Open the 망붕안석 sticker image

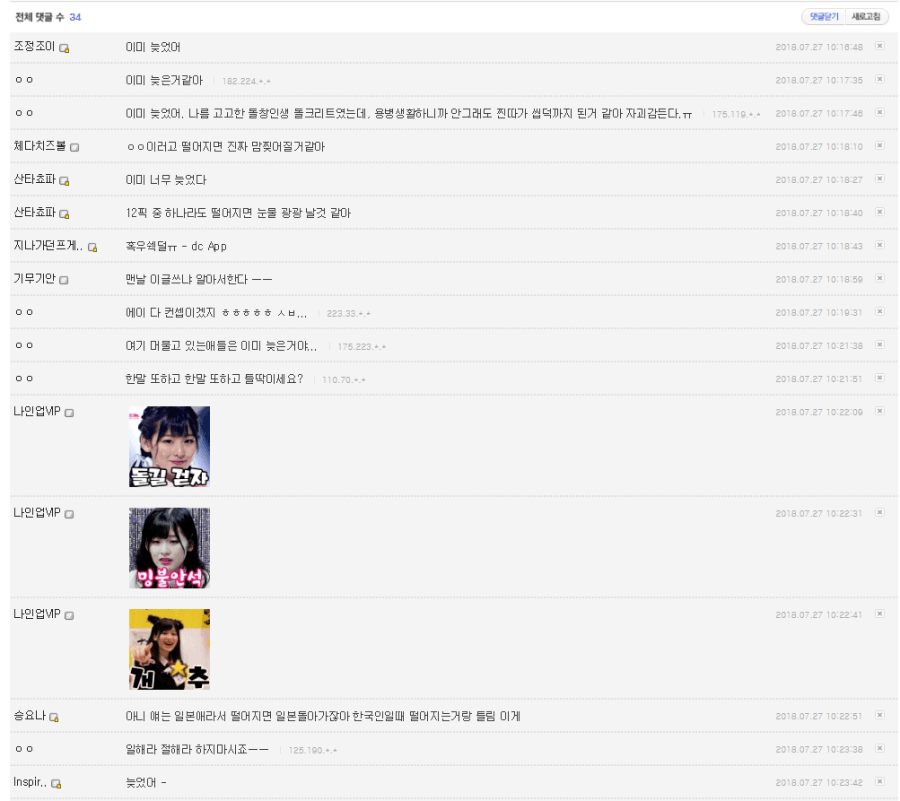pos(169,548)
